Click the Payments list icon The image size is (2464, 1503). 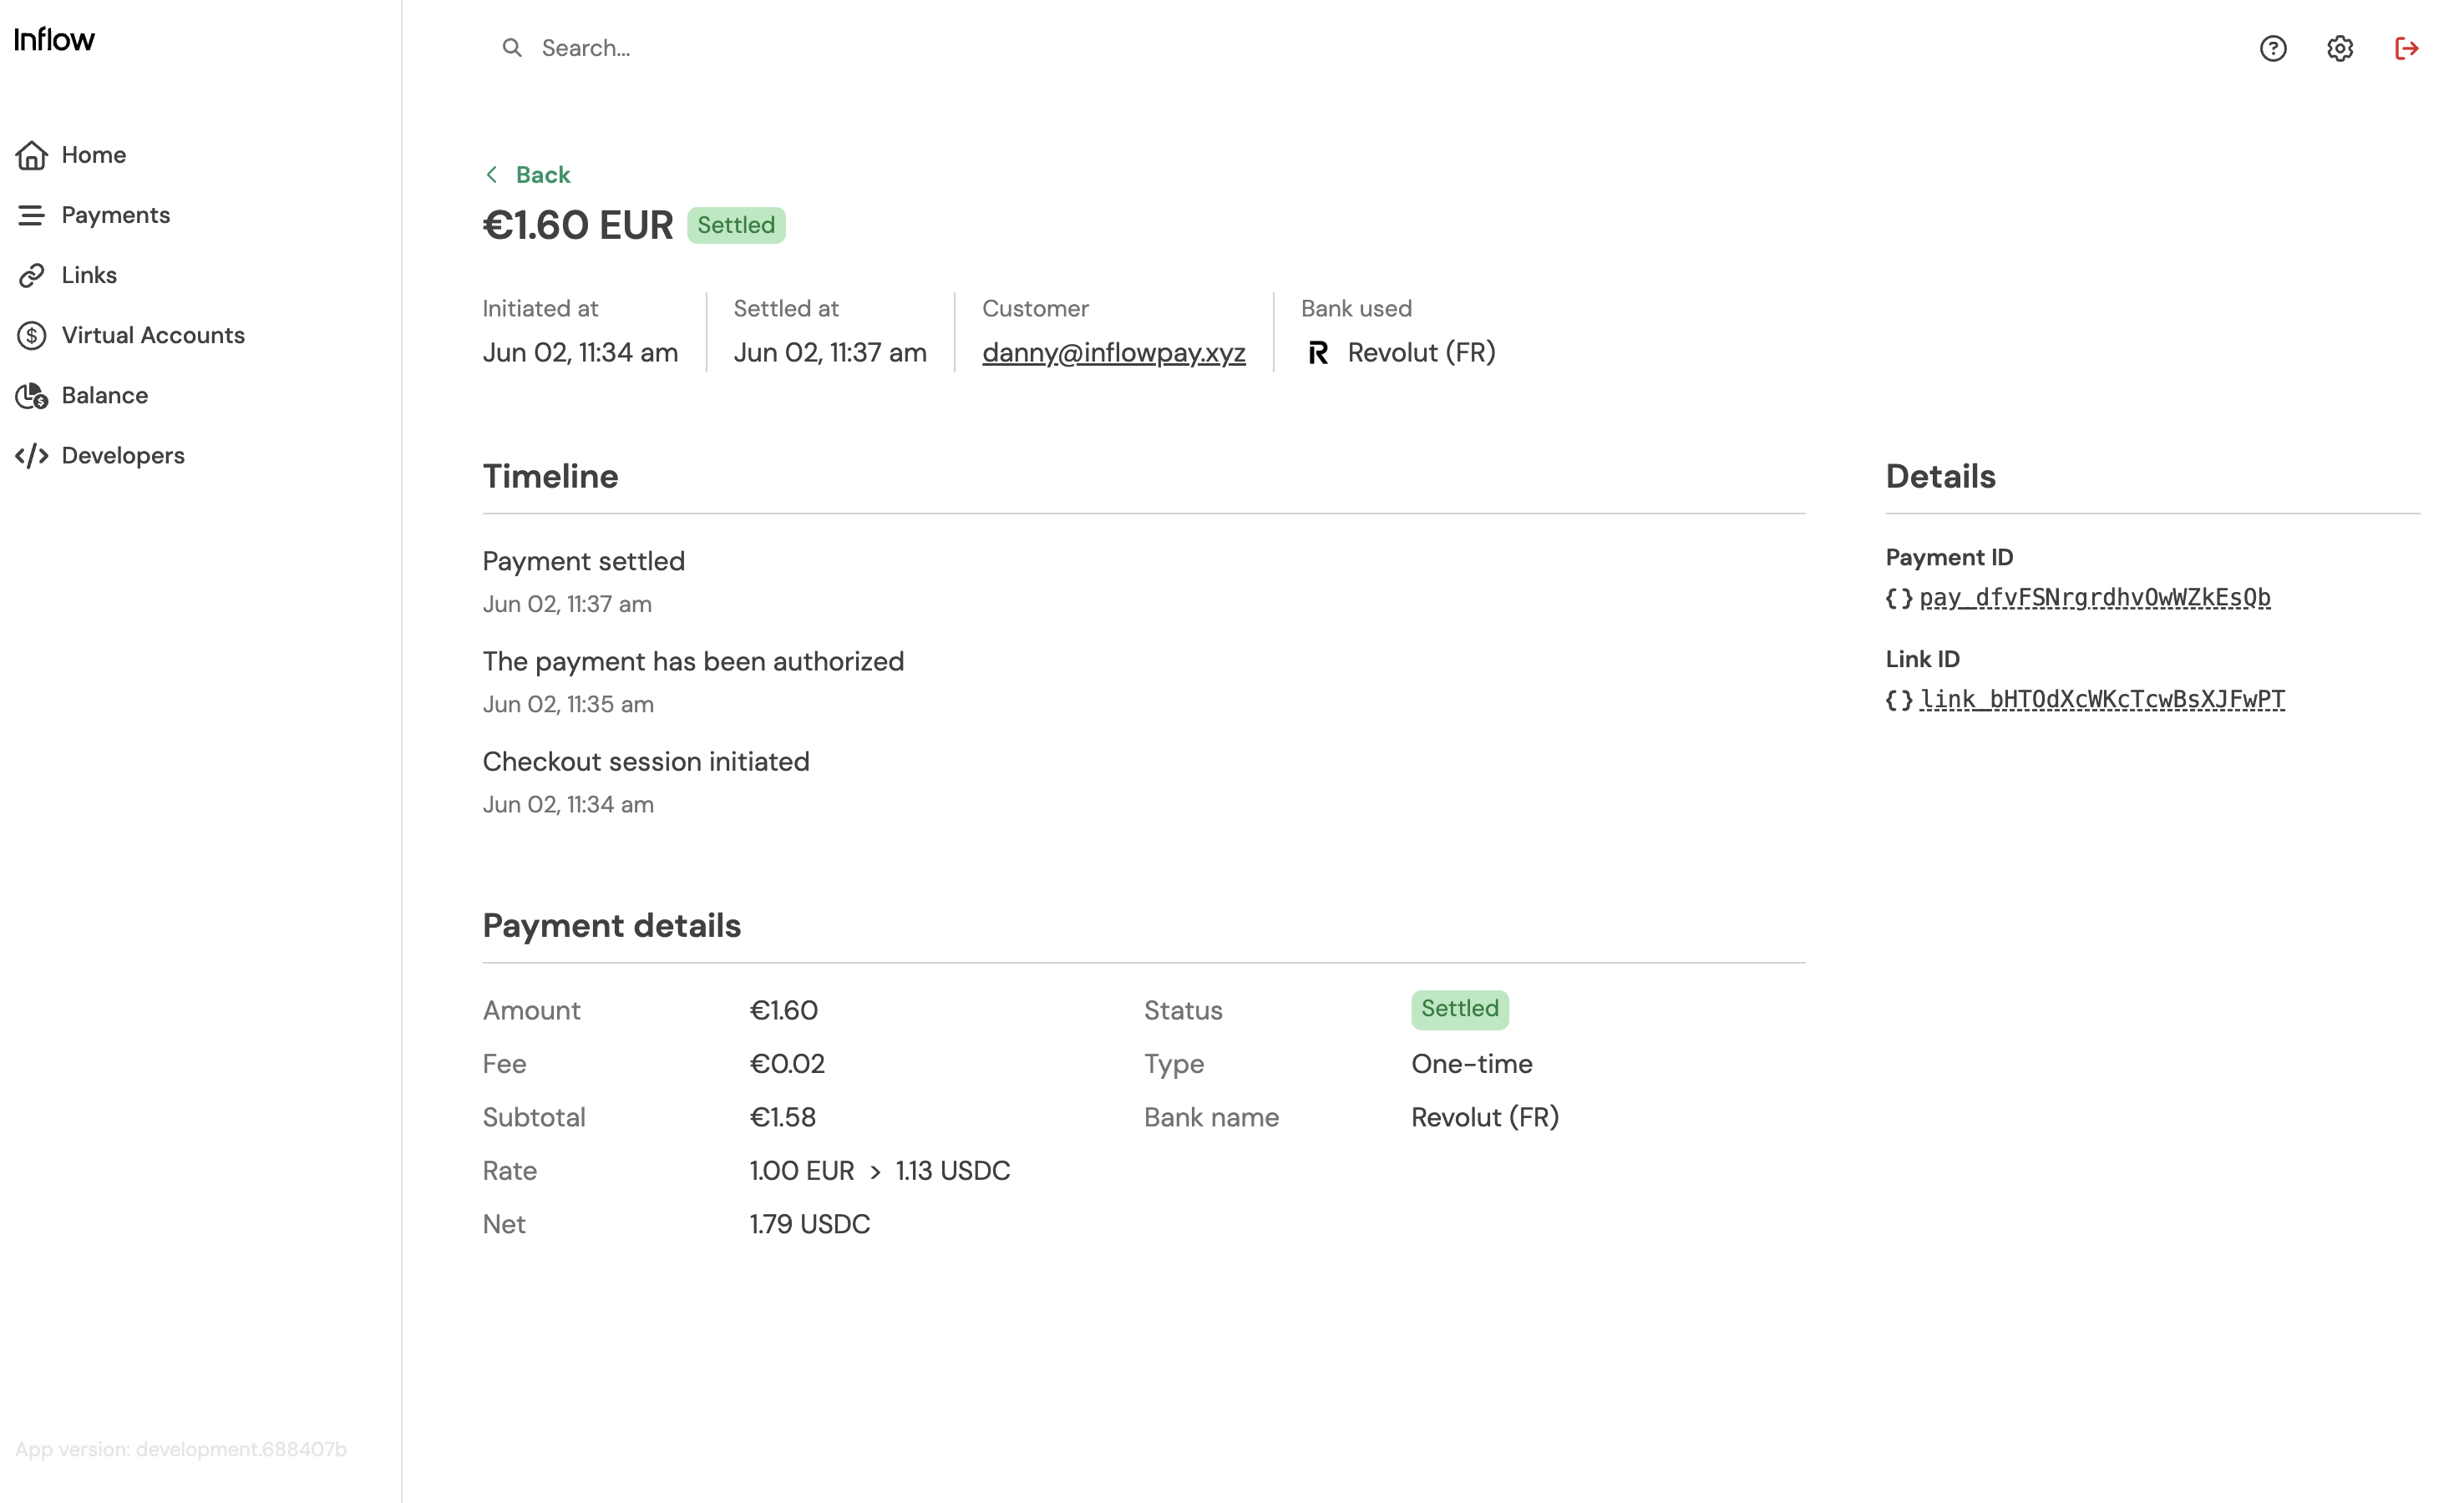pyautogui.click(x=31, y=215)
